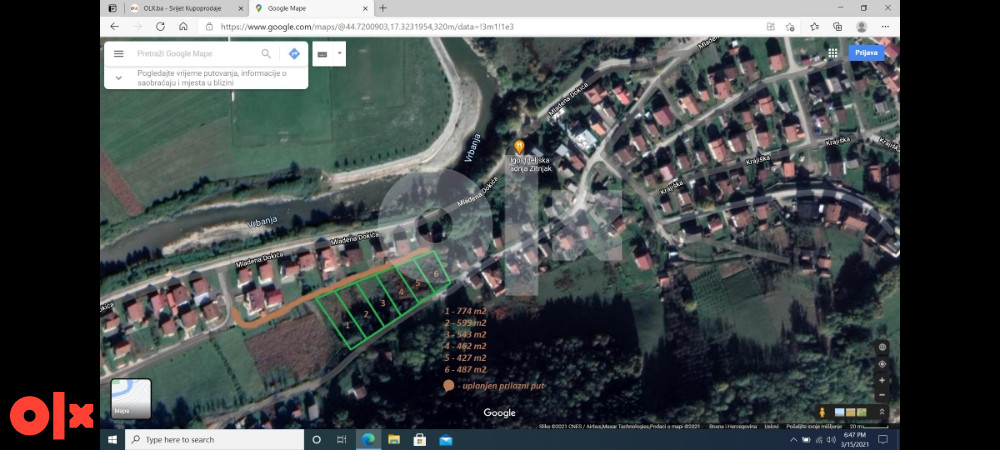The width and height of the screenshot is (1000, 450).
Task: Switch to the Mapa layer thumbnail
Action: 131,398
